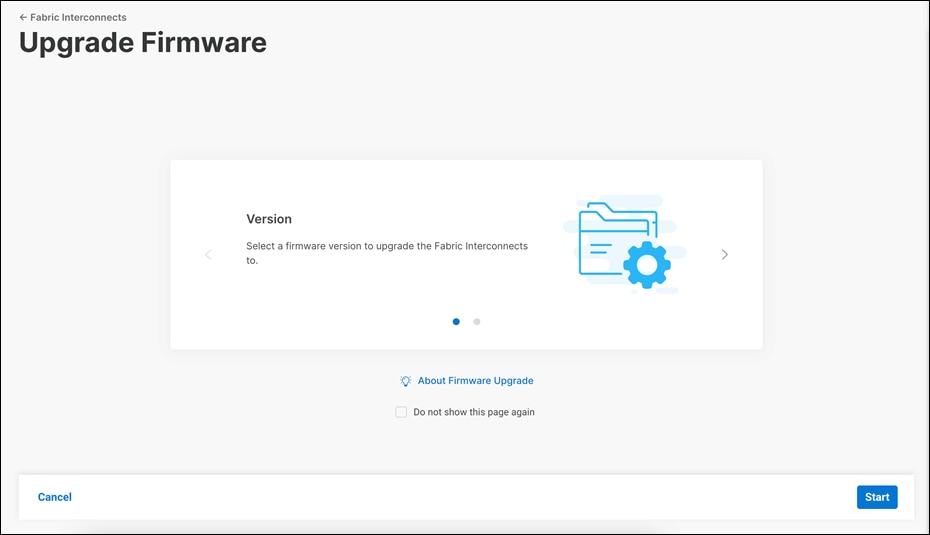930x535 pixels.
Task: Click the lightbulb icon near About Firmware Upgrade
Action: (405, 381)
